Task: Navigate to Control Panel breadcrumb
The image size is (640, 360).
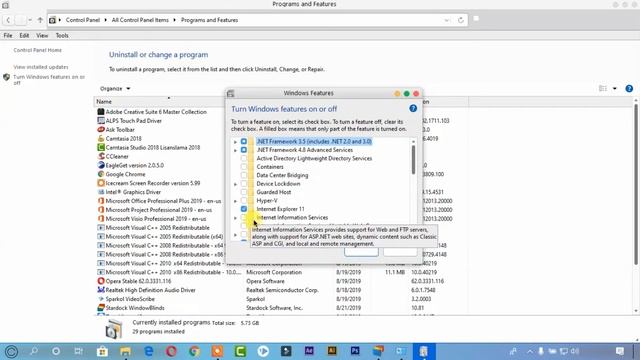Action: [83, 20]
